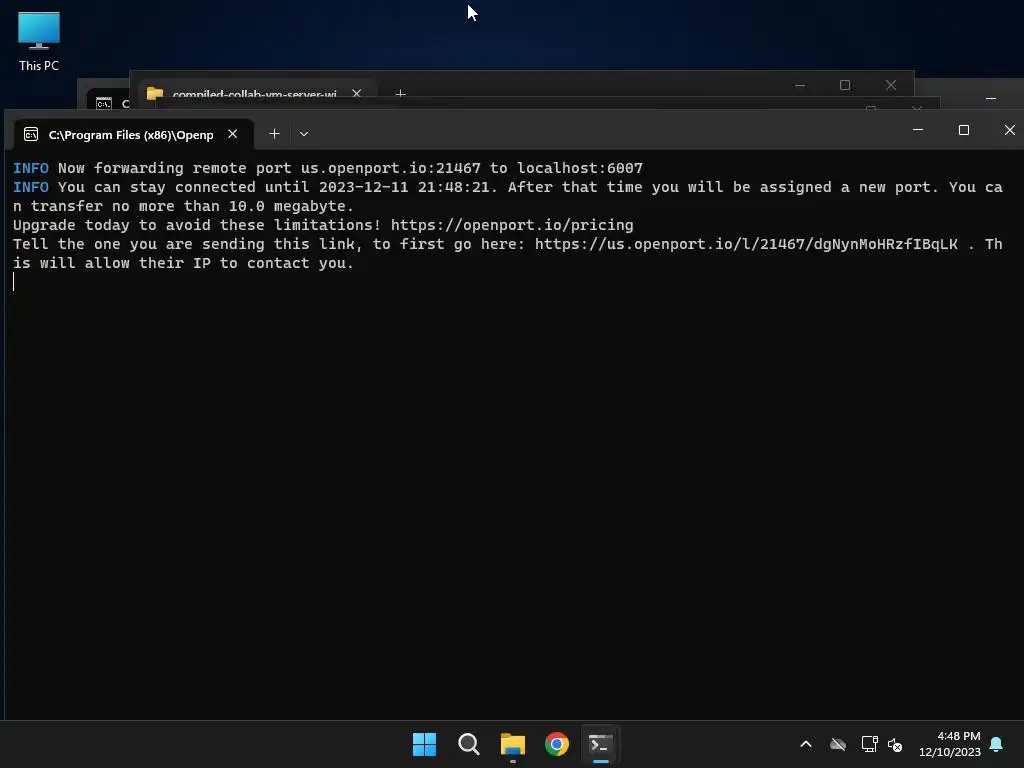Click the localhost:6007 text
Screen dimensions: 1024x768
[x=580, y=168]
